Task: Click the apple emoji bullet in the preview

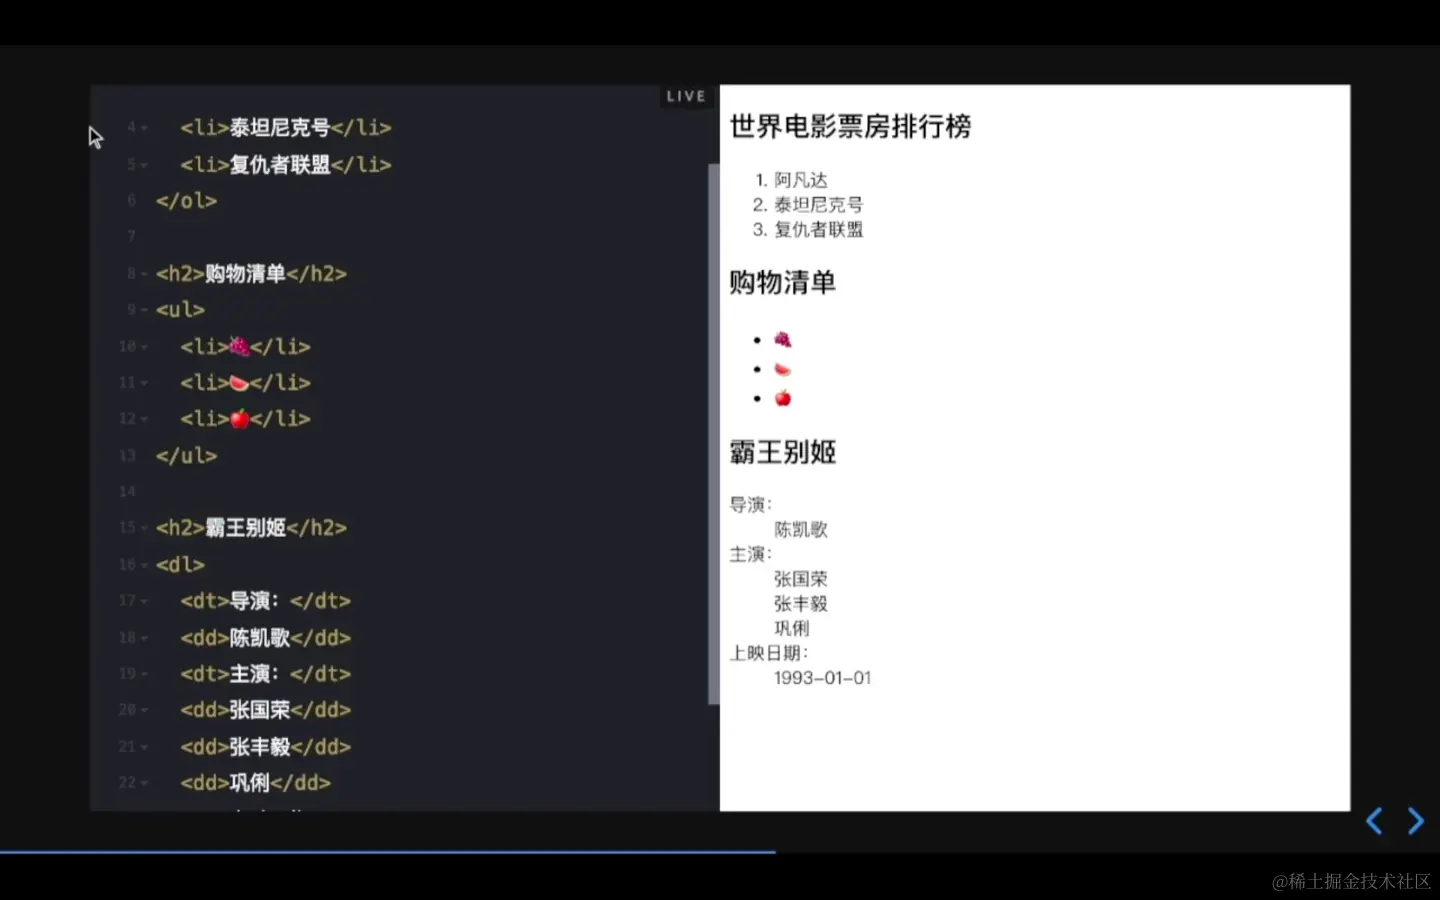Action: (783, 397)
